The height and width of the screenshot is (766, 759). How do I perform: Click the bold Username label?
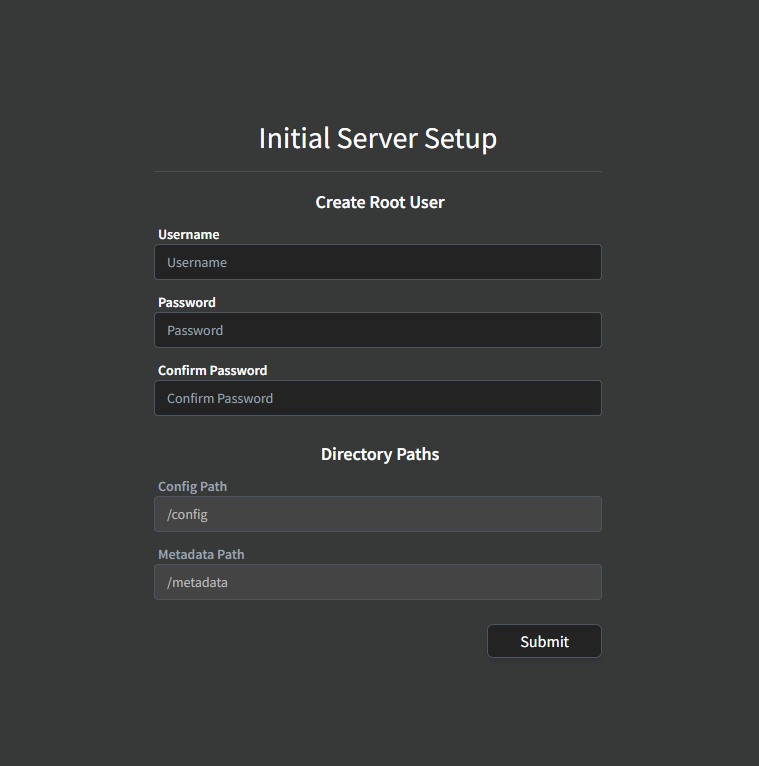click(x=188, y=235)
